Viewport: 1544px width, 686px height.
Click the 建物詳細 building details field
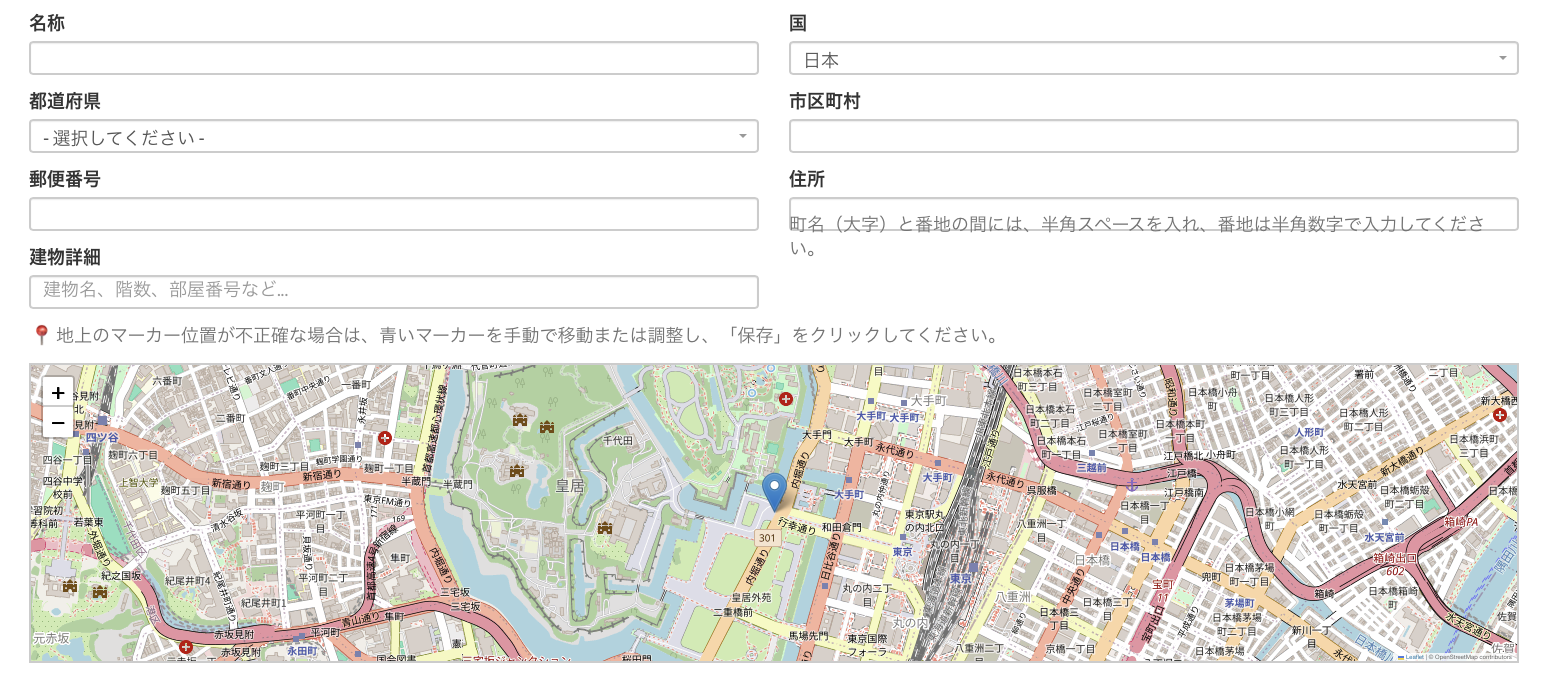[x=393, y=292]
